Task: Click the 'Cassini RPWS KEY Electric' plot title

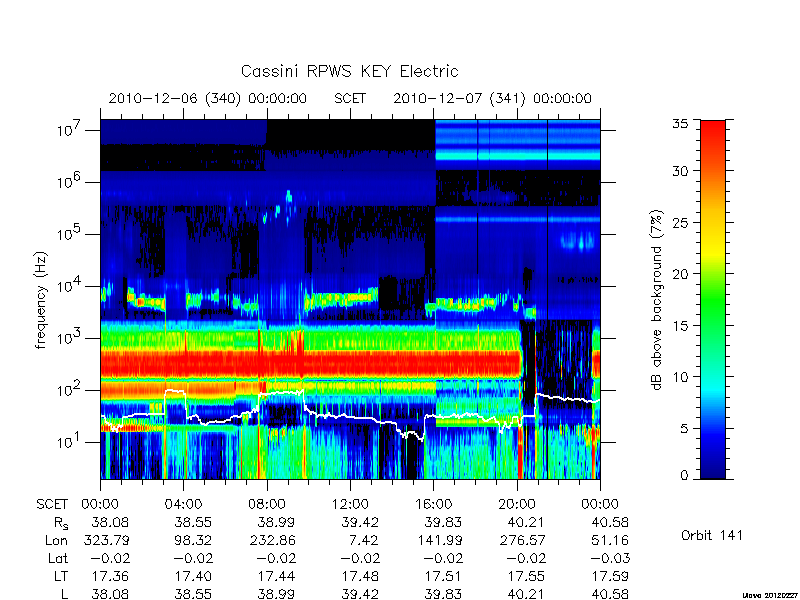Action: 349,71
